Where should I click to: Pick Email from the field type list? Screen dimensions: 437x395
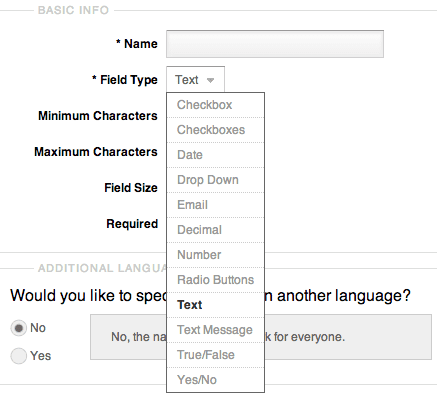click(215, 205)
